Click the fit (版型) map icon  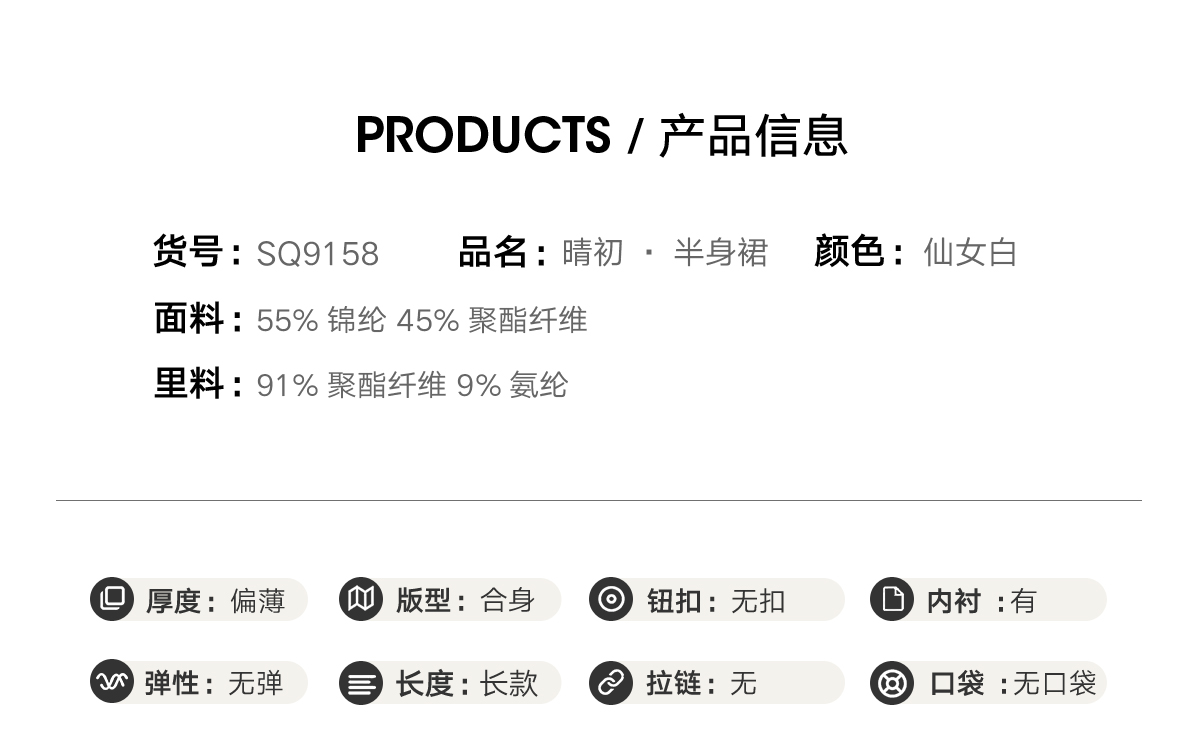pyautogui.click(x=360, y=599)
